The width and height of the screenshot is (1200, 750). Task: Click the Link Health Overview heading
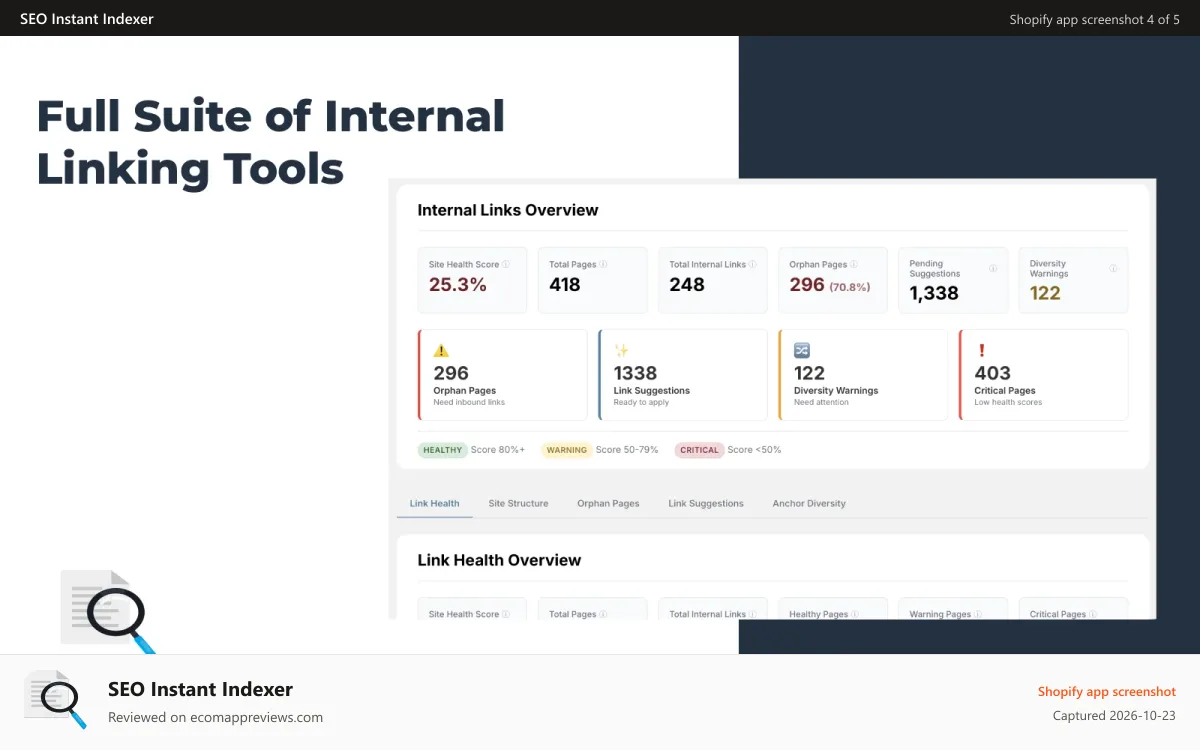[x=499, y=560]
